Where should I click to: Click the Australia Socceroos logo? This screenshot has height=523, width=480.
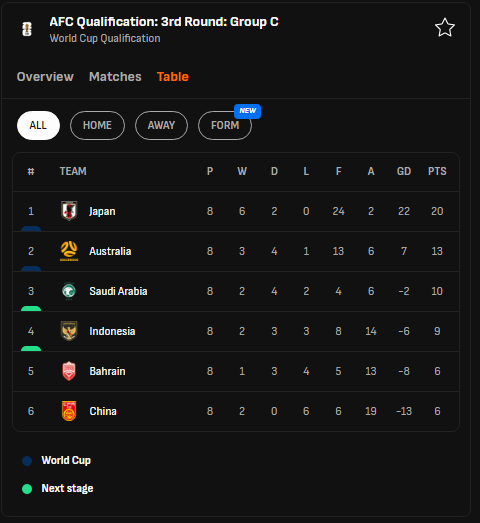69,251
